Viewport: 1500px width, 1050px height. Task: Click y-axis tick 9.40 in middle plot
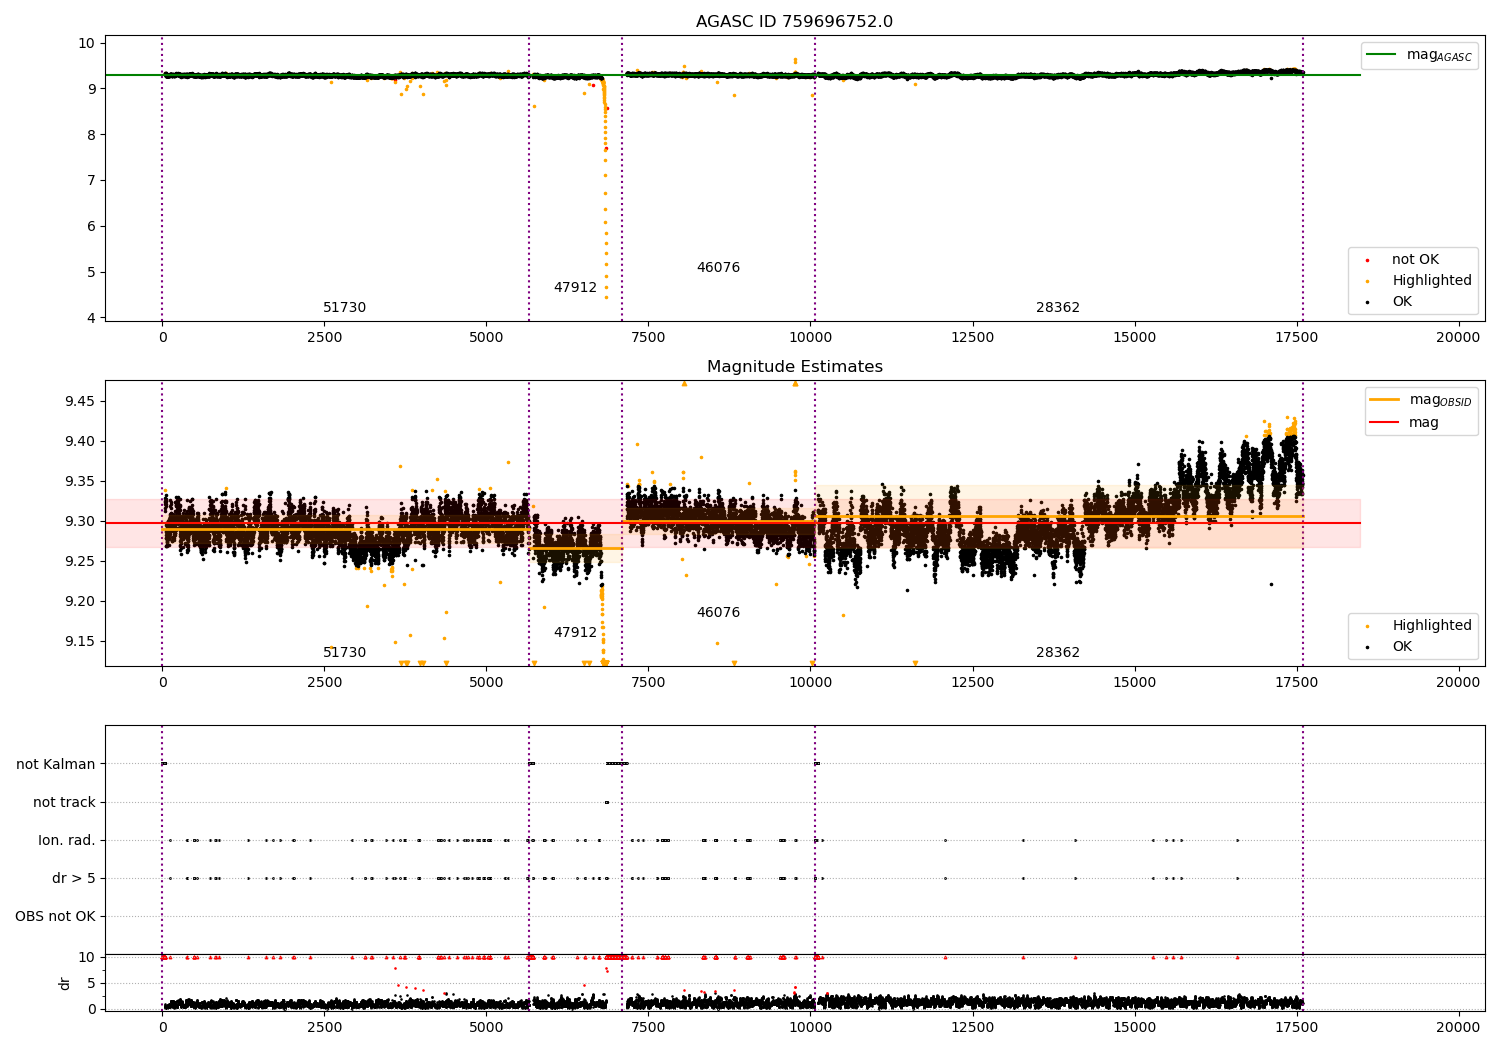(x=81, y=442)
